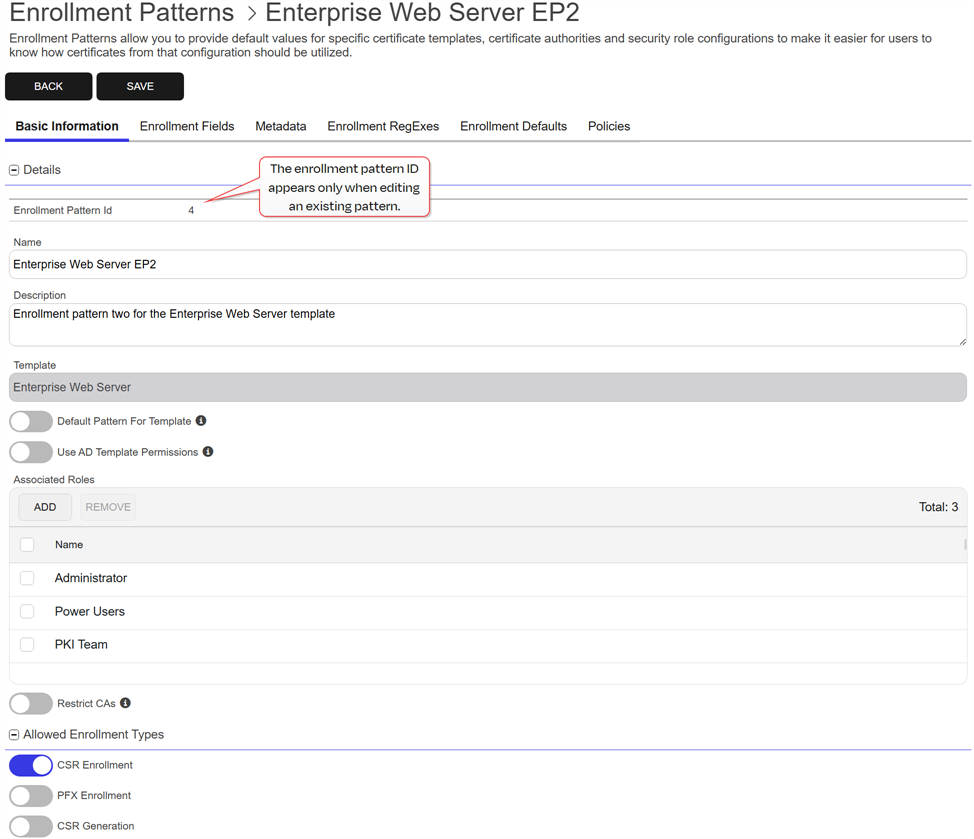974x839 pixels.
Task: Turn on Use AD Template Permissions
Action: click(x=31, y=452)
